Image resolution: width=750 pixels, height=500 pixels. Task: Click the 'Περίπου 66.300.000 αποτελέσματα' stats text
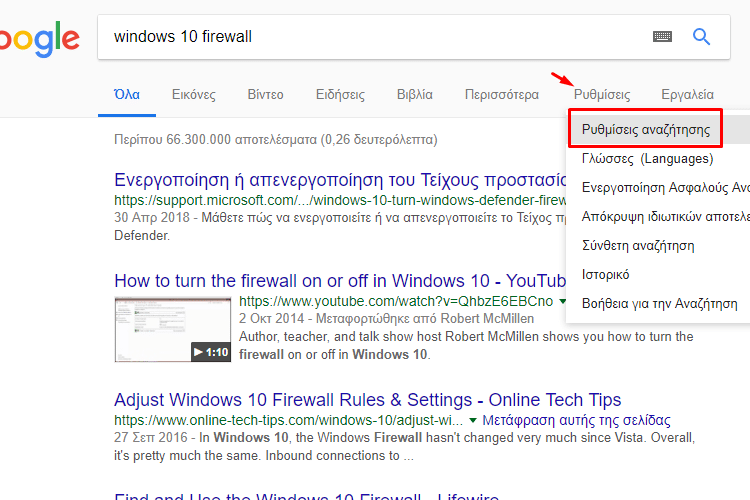coord(276,139)
